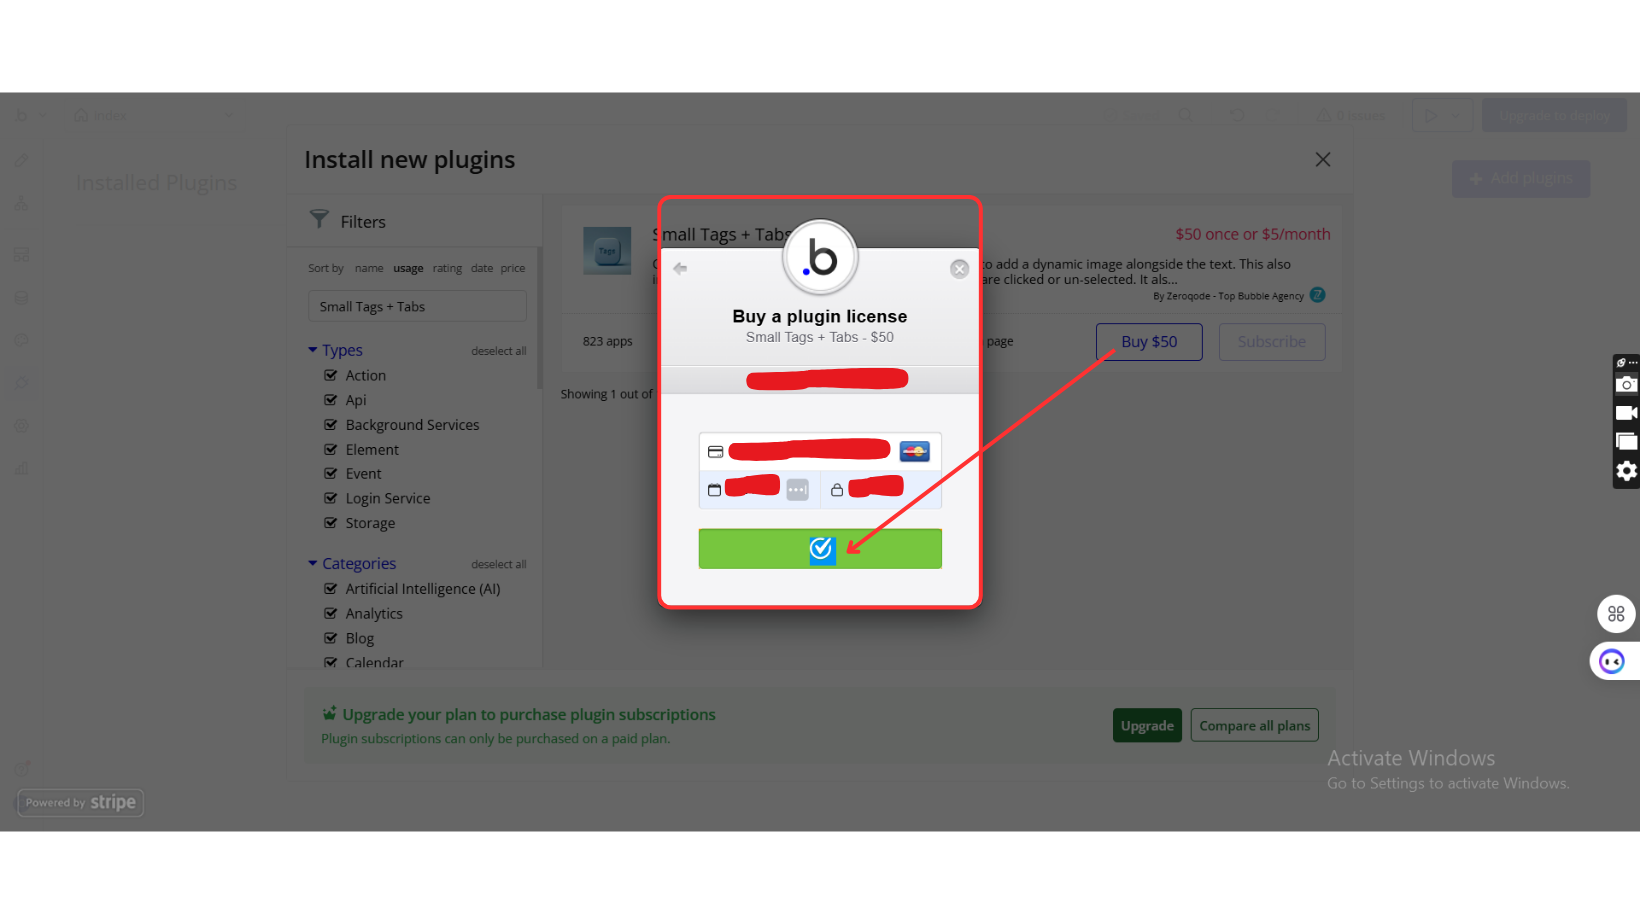
Task: Toggle the Blog category checkbox
Action: pyautogui.click(x=330, y=638)
